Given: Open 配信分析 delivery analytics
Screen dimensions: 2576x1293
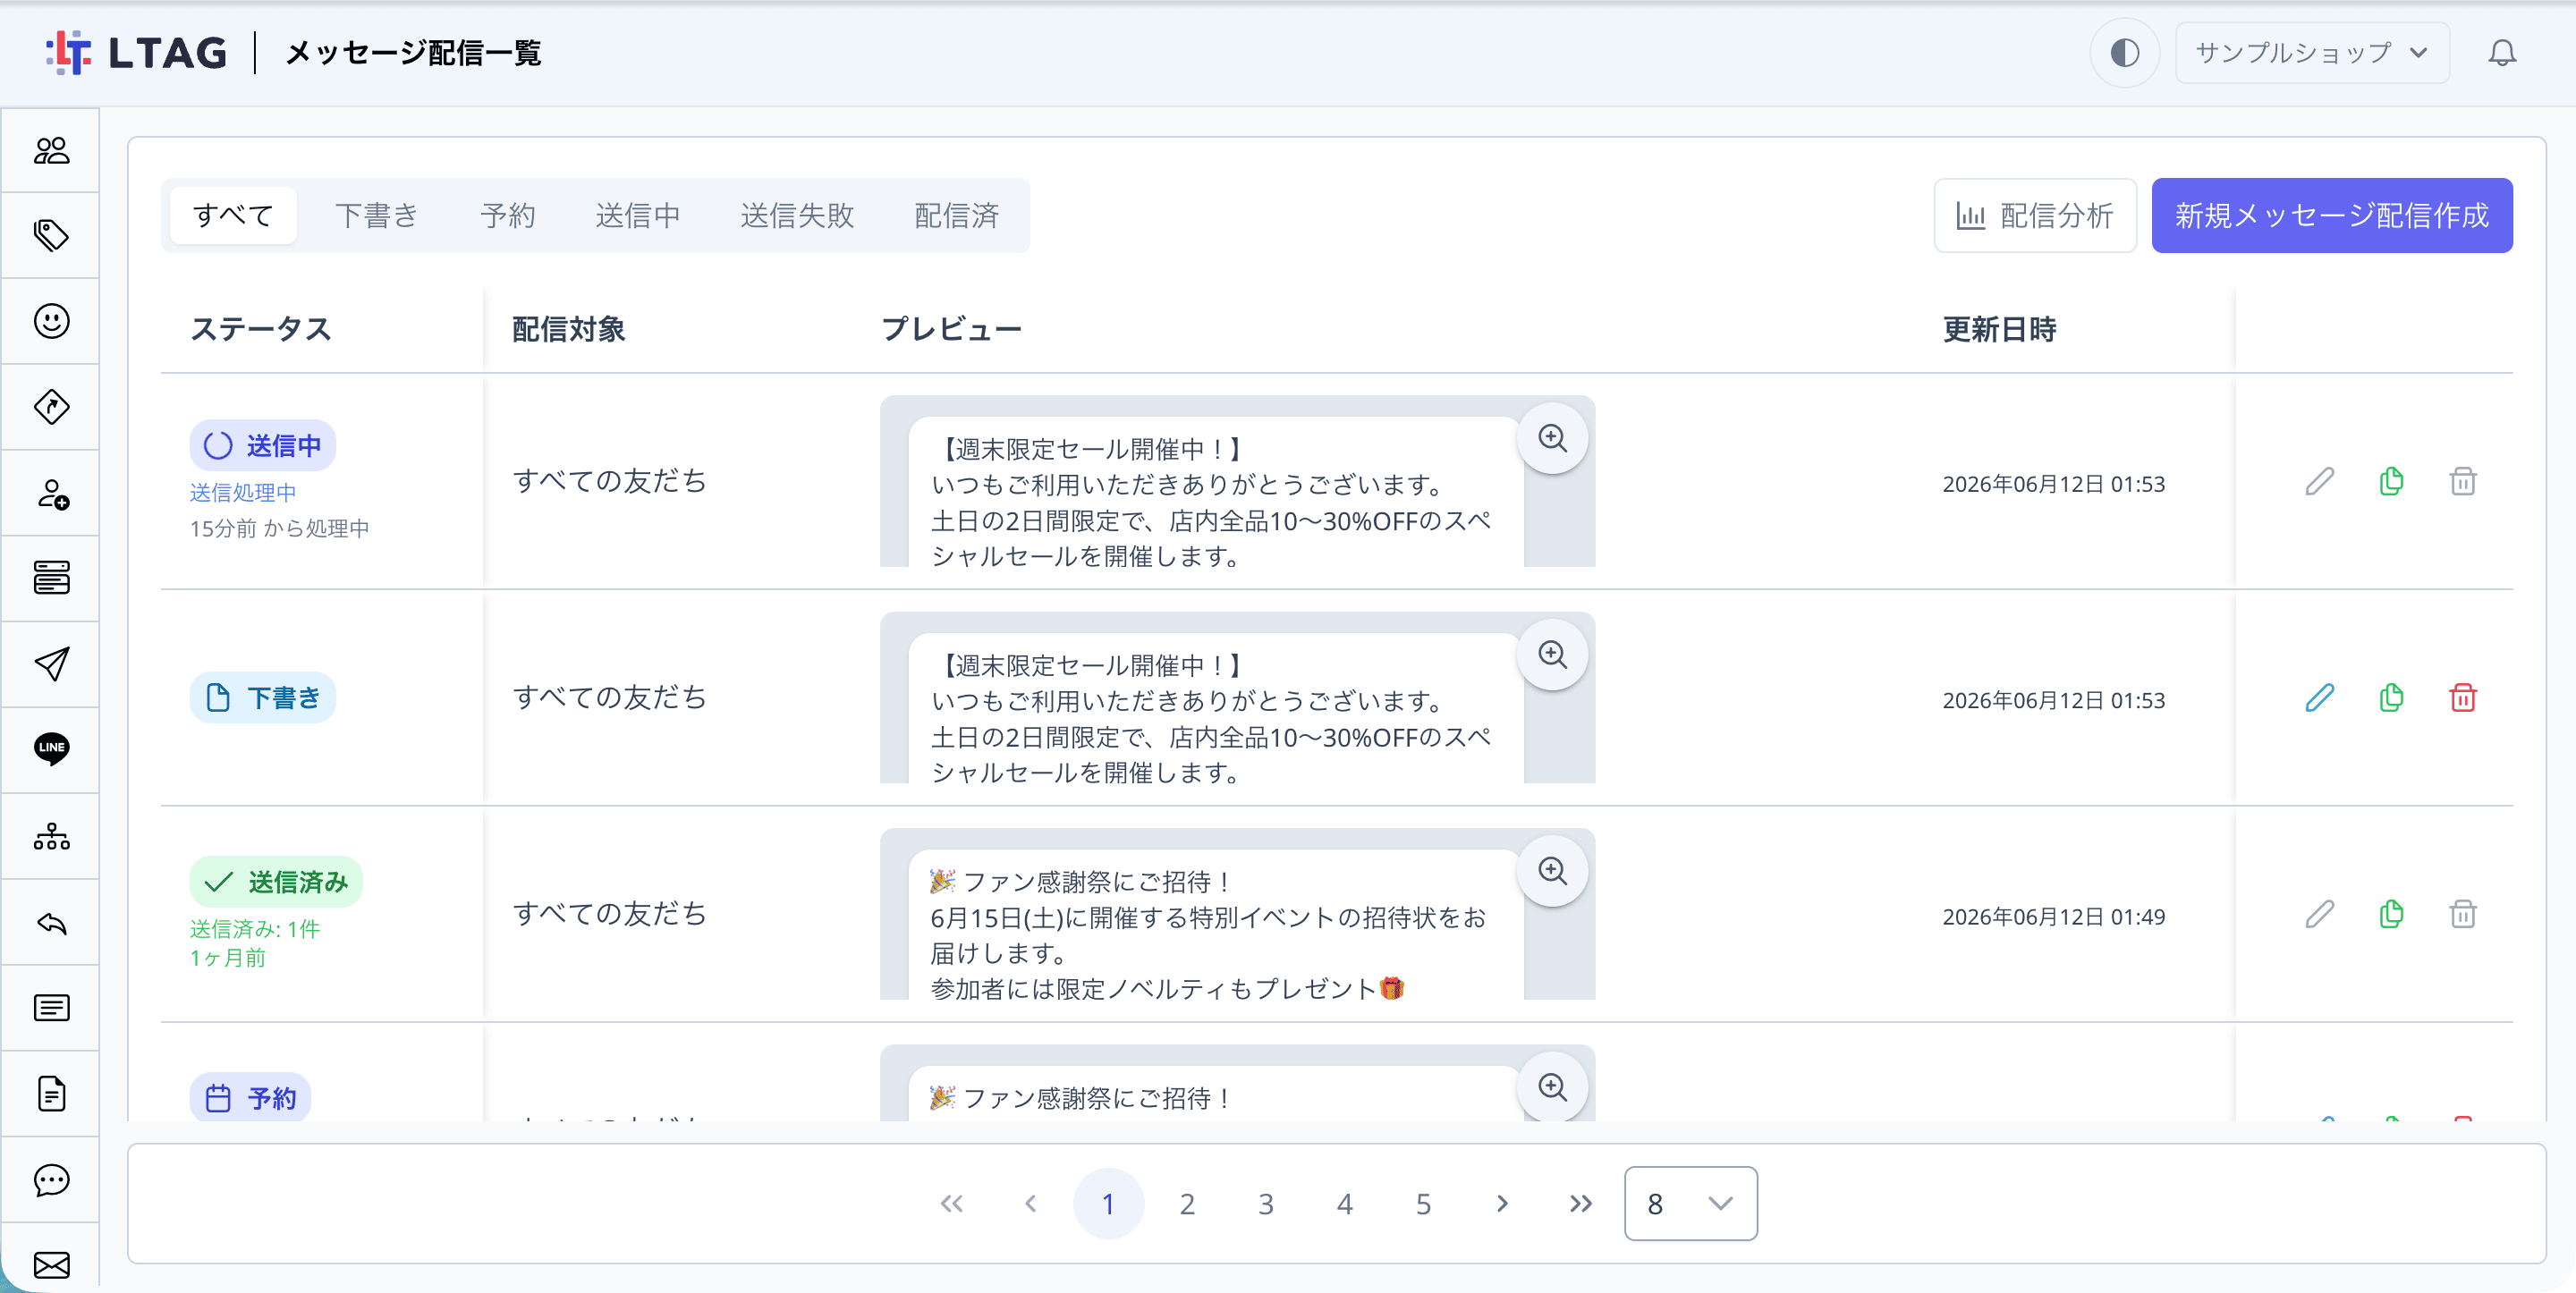Looking at the screenshot, I should tap(2034, 215).
